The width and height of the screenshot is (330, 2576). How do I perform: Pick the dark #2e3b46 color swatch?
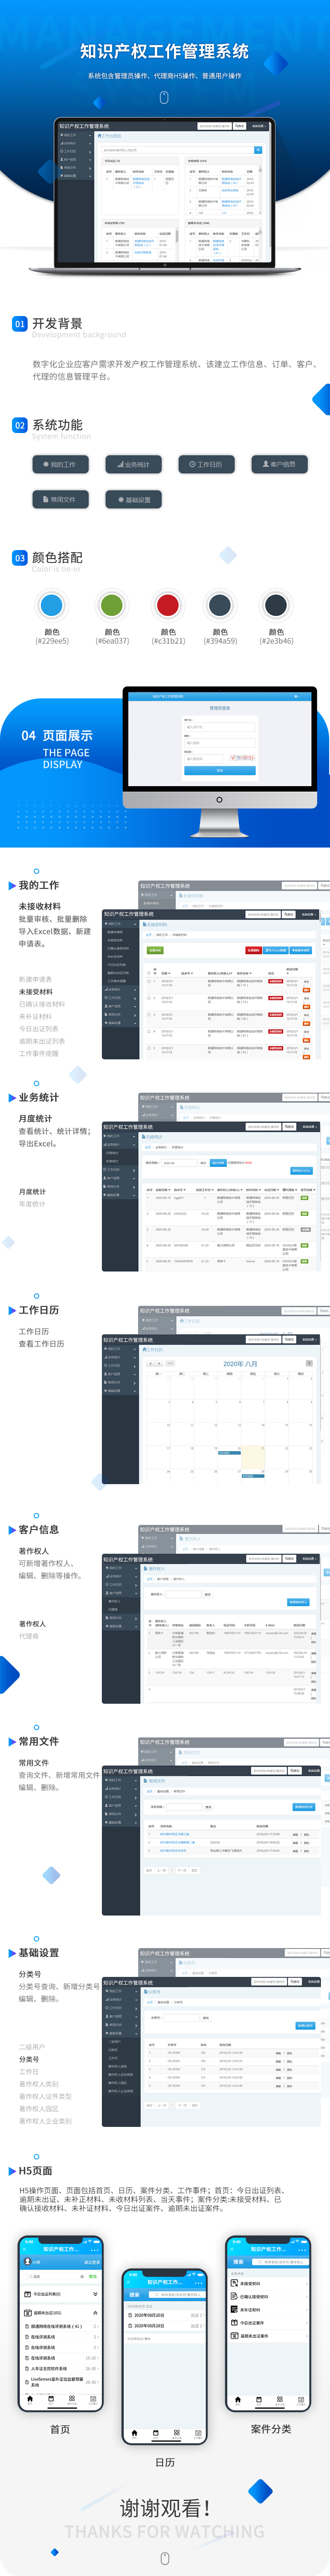276,605
